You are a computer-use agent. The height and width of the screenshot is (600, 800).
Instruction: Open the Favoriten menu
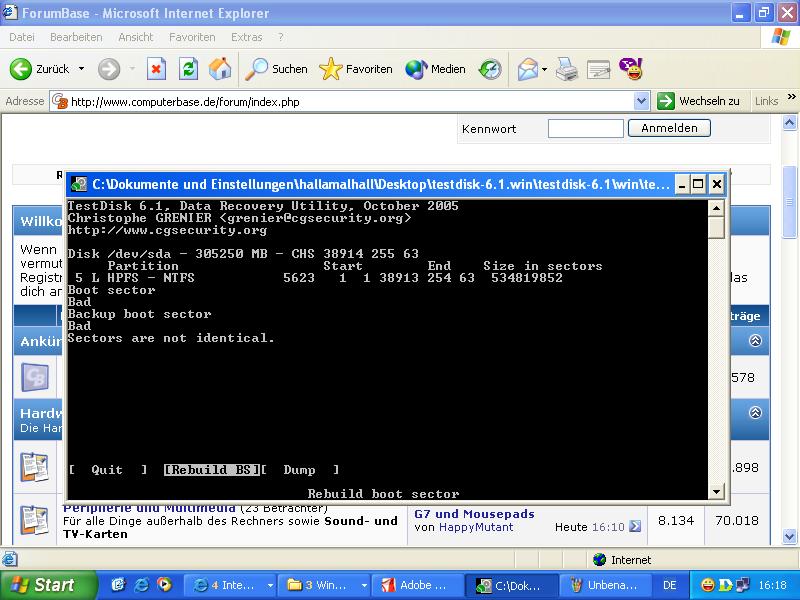[192, 37]
